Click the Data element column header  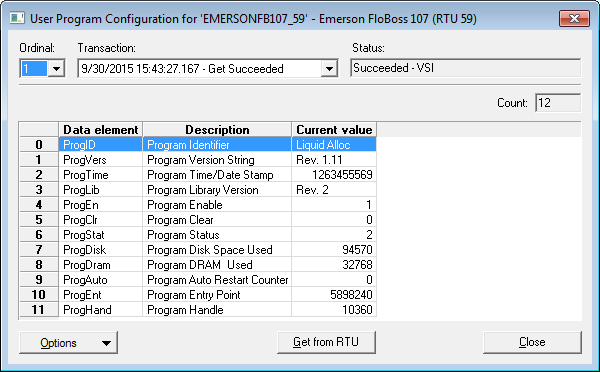point(101,130)
